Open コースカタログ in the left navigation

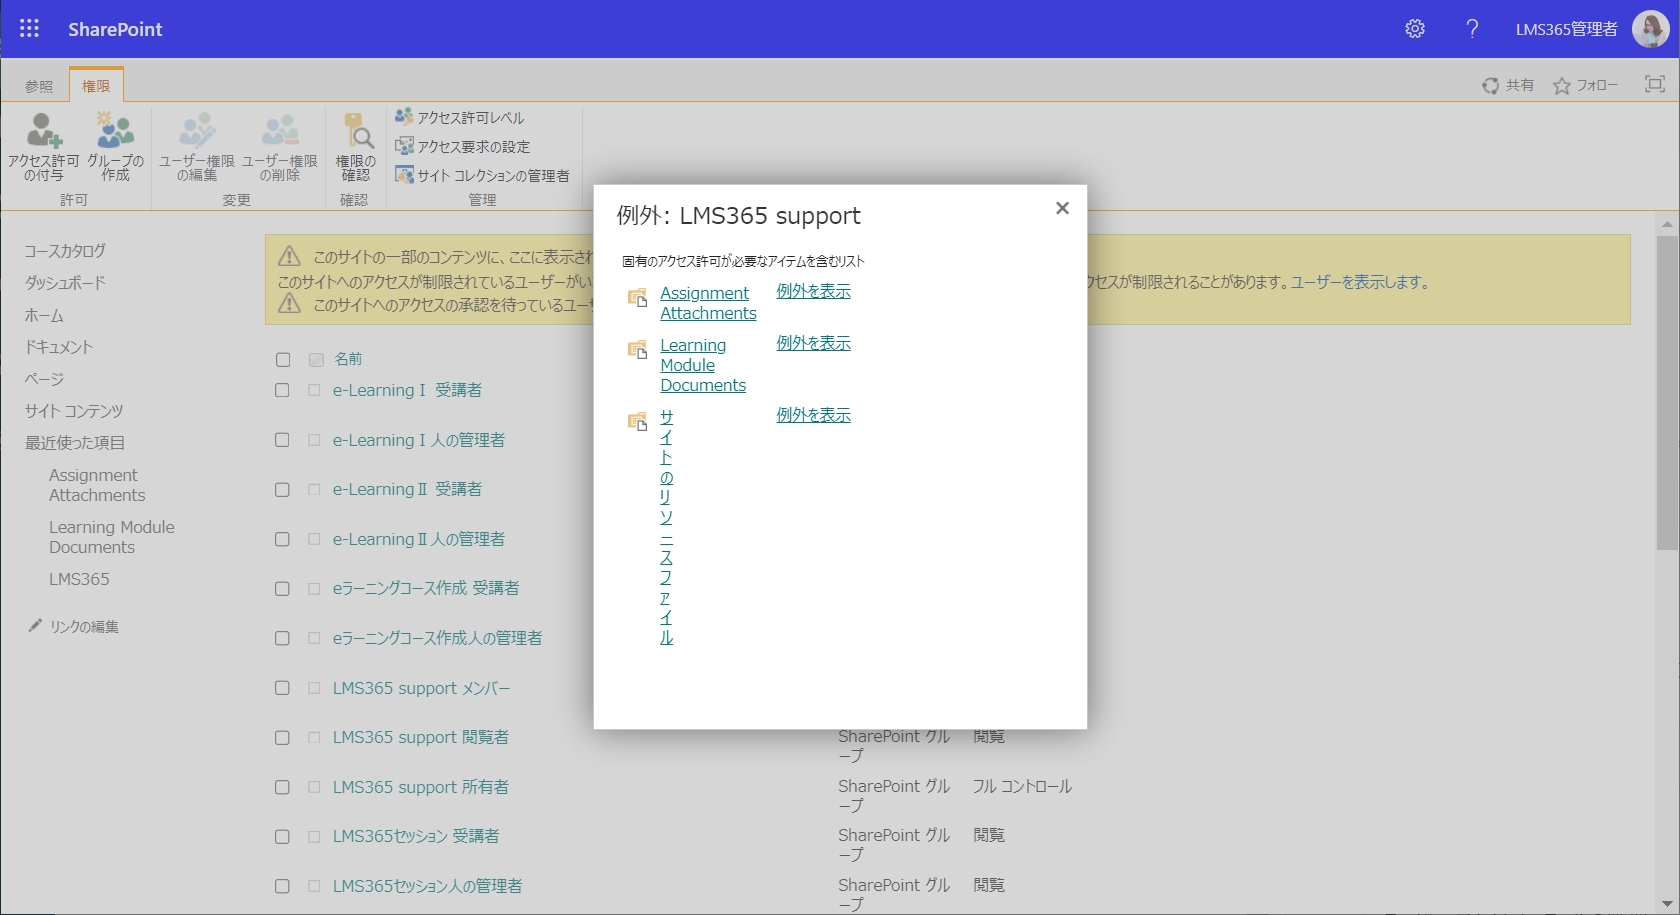click(x=65, y=251)
